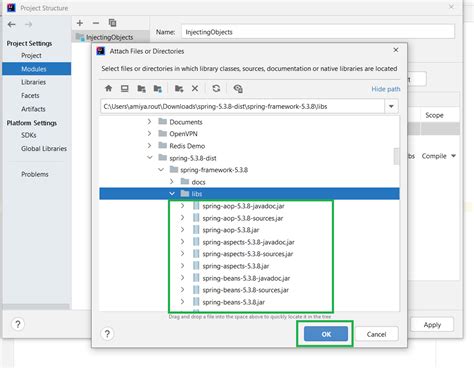
Task: Navigate back in Project Structure
Action: point(12,24)
